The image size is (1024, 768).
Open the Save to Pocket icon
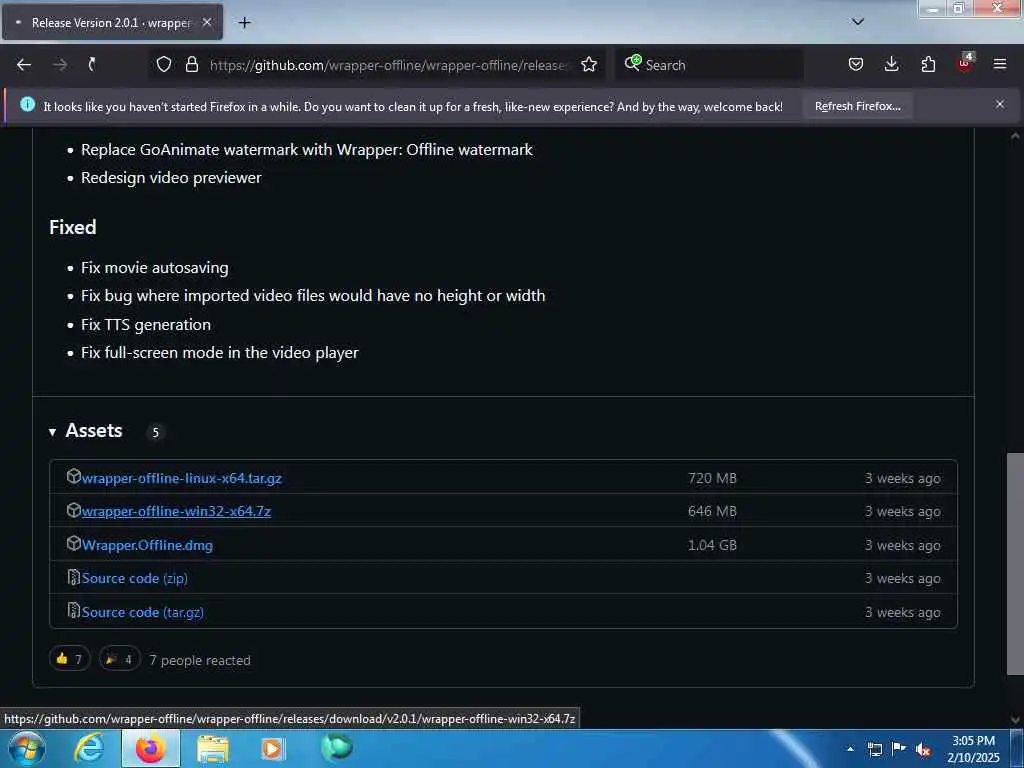[856, 65]
